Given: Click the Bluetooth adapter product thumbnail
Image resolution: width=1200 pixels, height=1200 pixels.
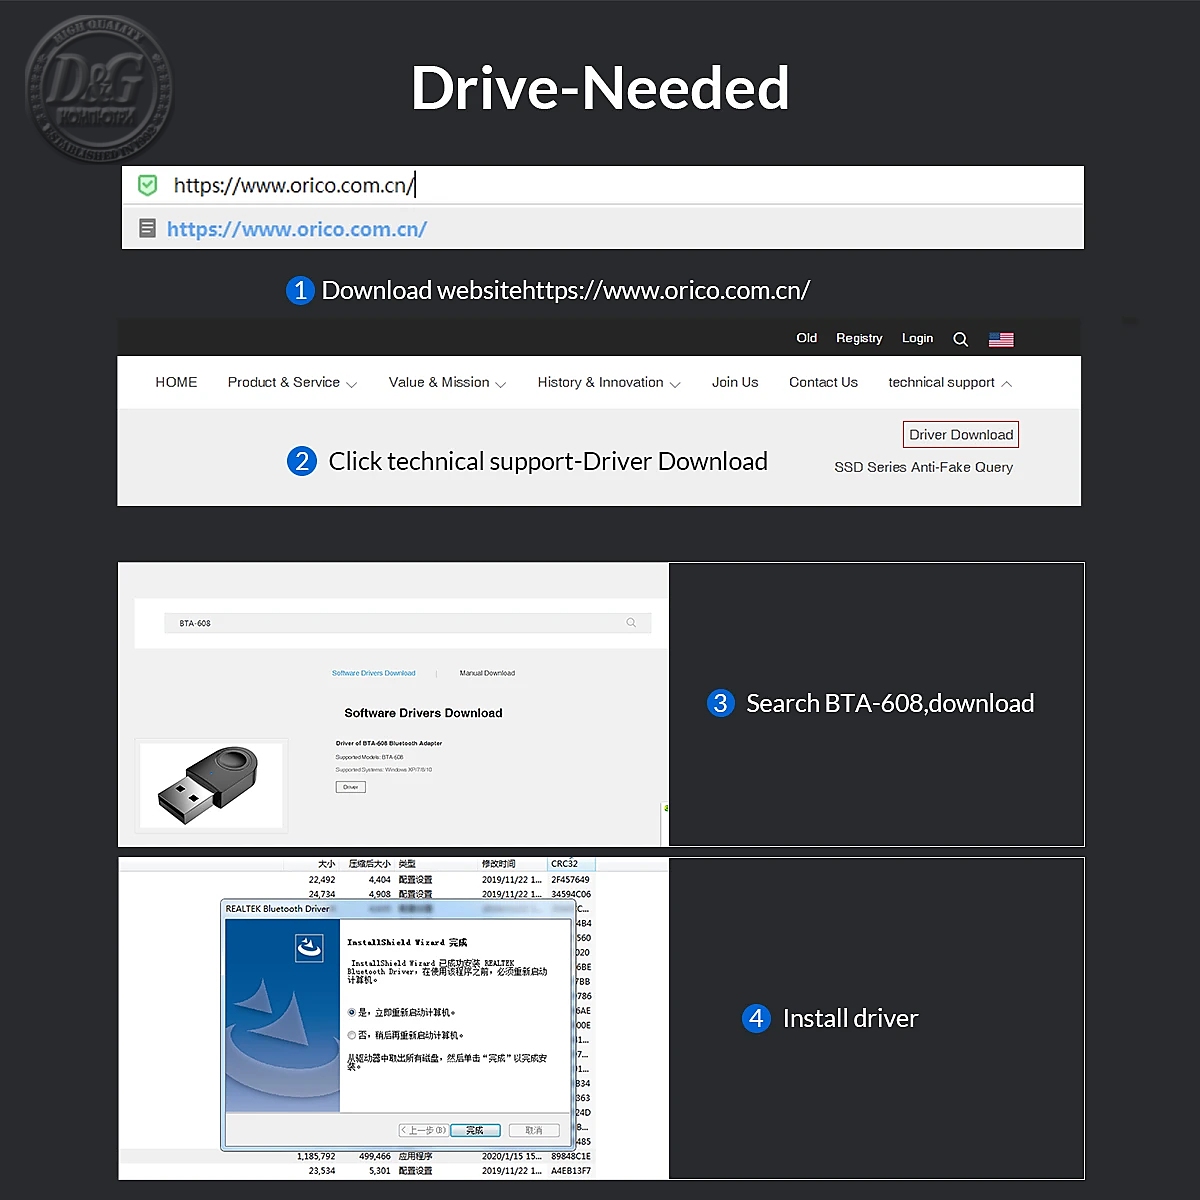Looking at the screenshot, I should click(x=211, y=784).
